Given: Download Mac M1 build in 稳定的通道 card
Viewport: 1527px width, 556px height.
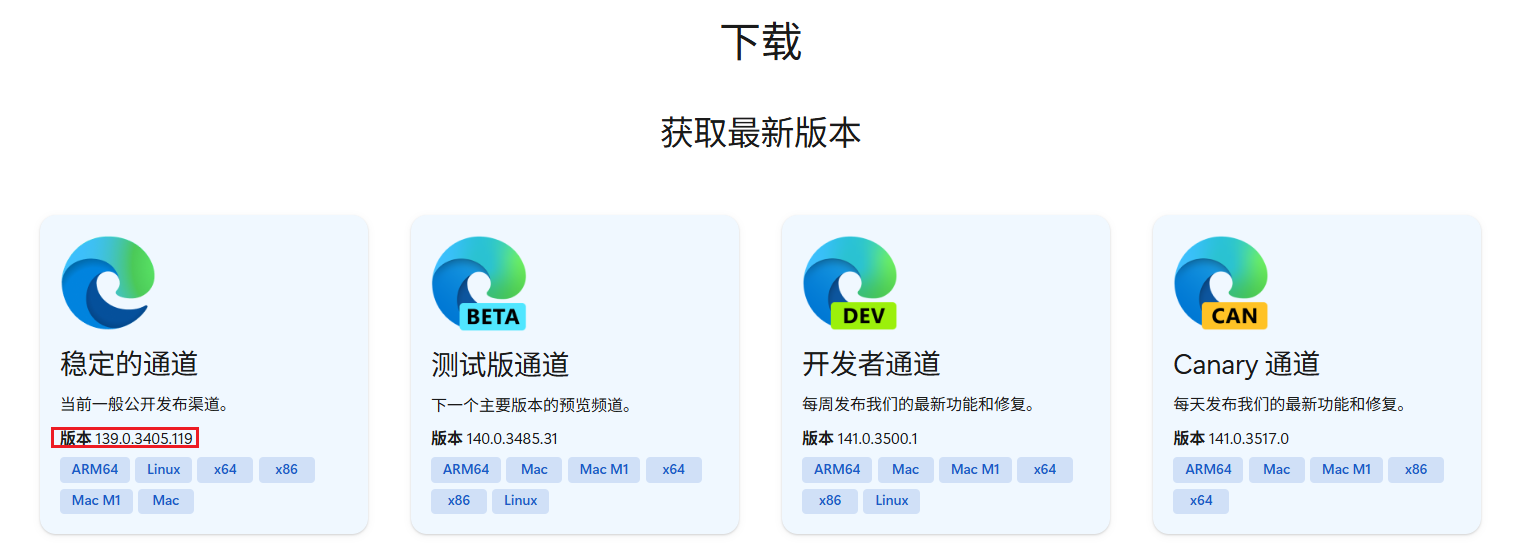Looking at the screenshot, I should tap(96, 501).
